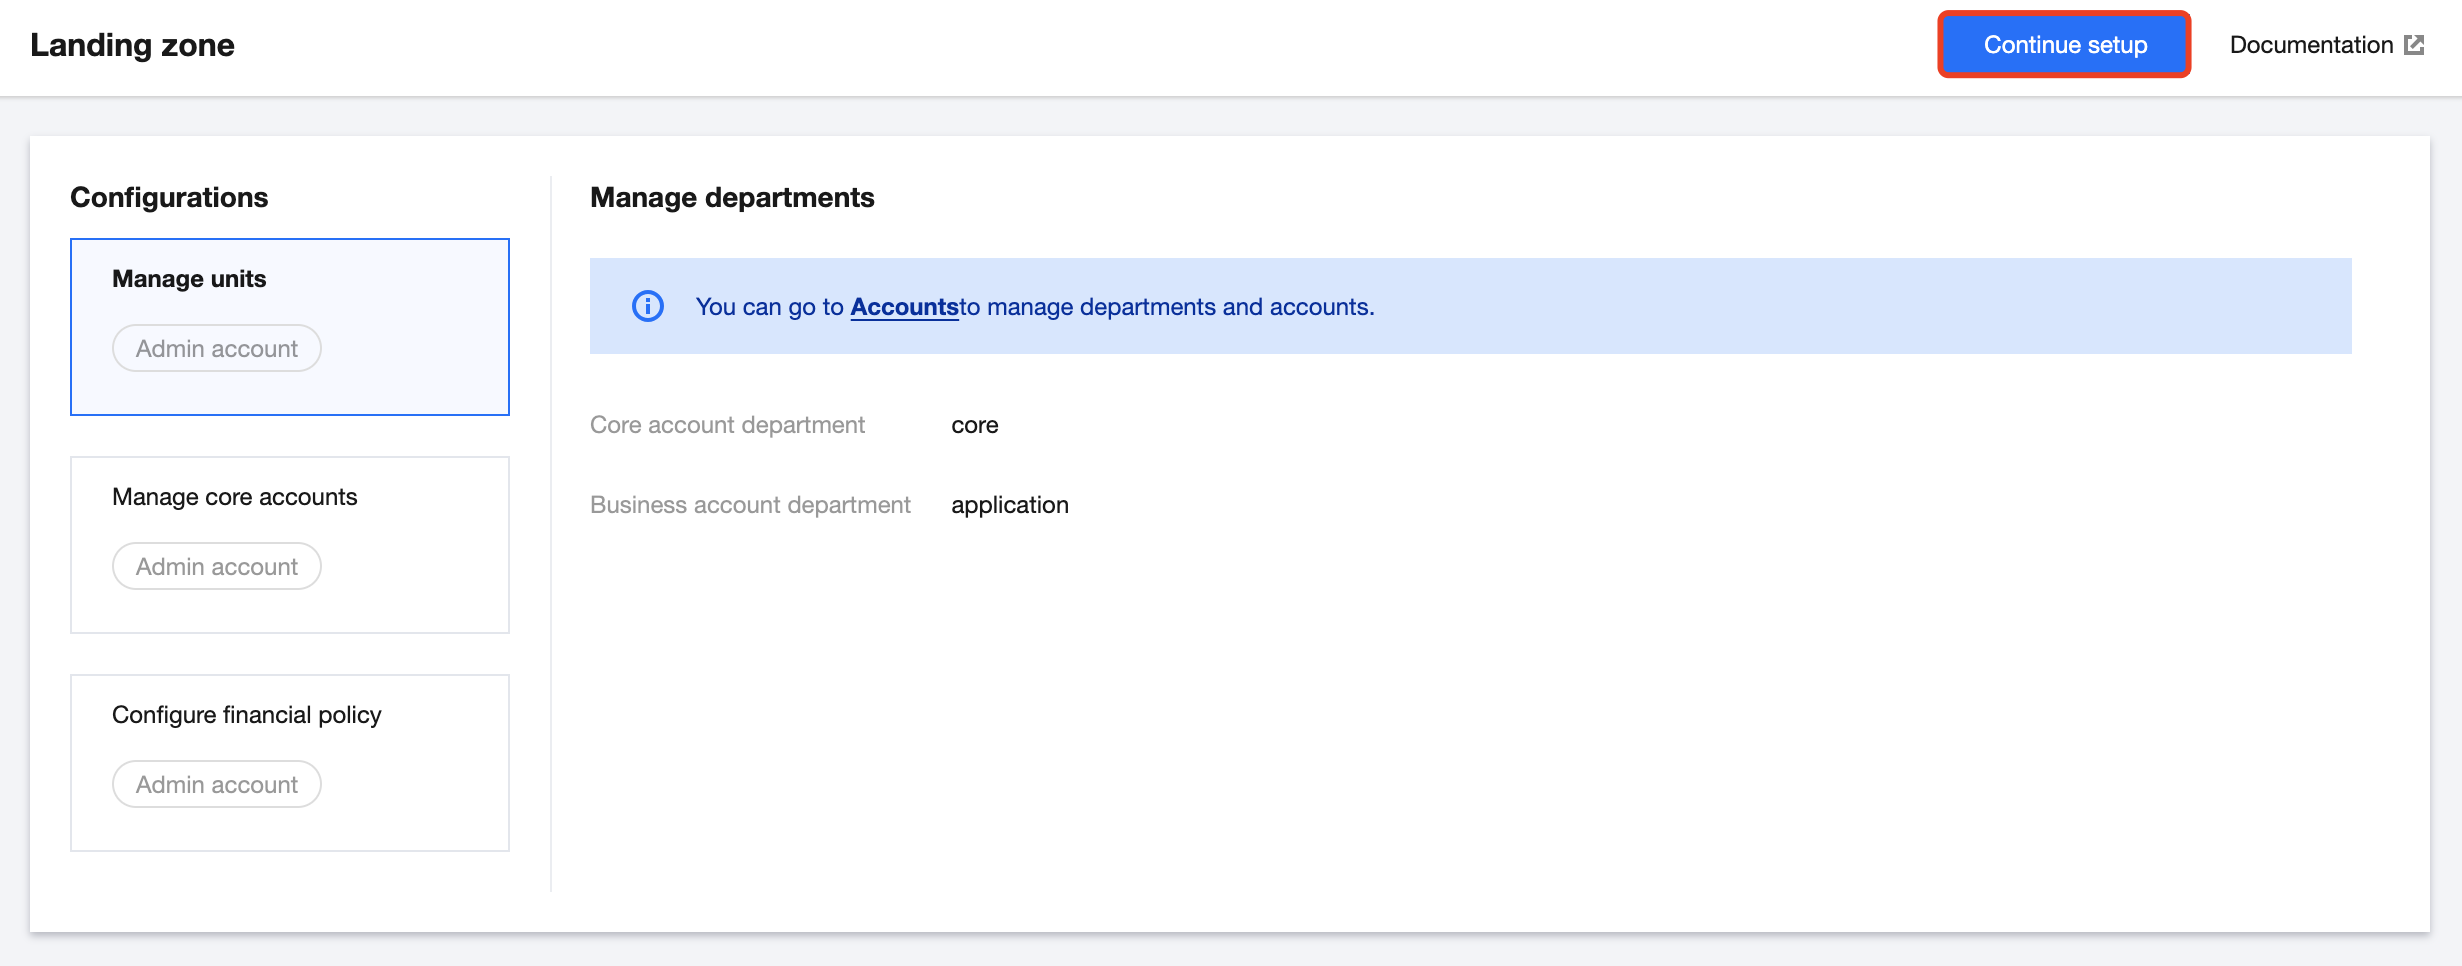The image size is (2462, 966).
Task: Click the info icon in the blue banner
Action: (648, 306)
